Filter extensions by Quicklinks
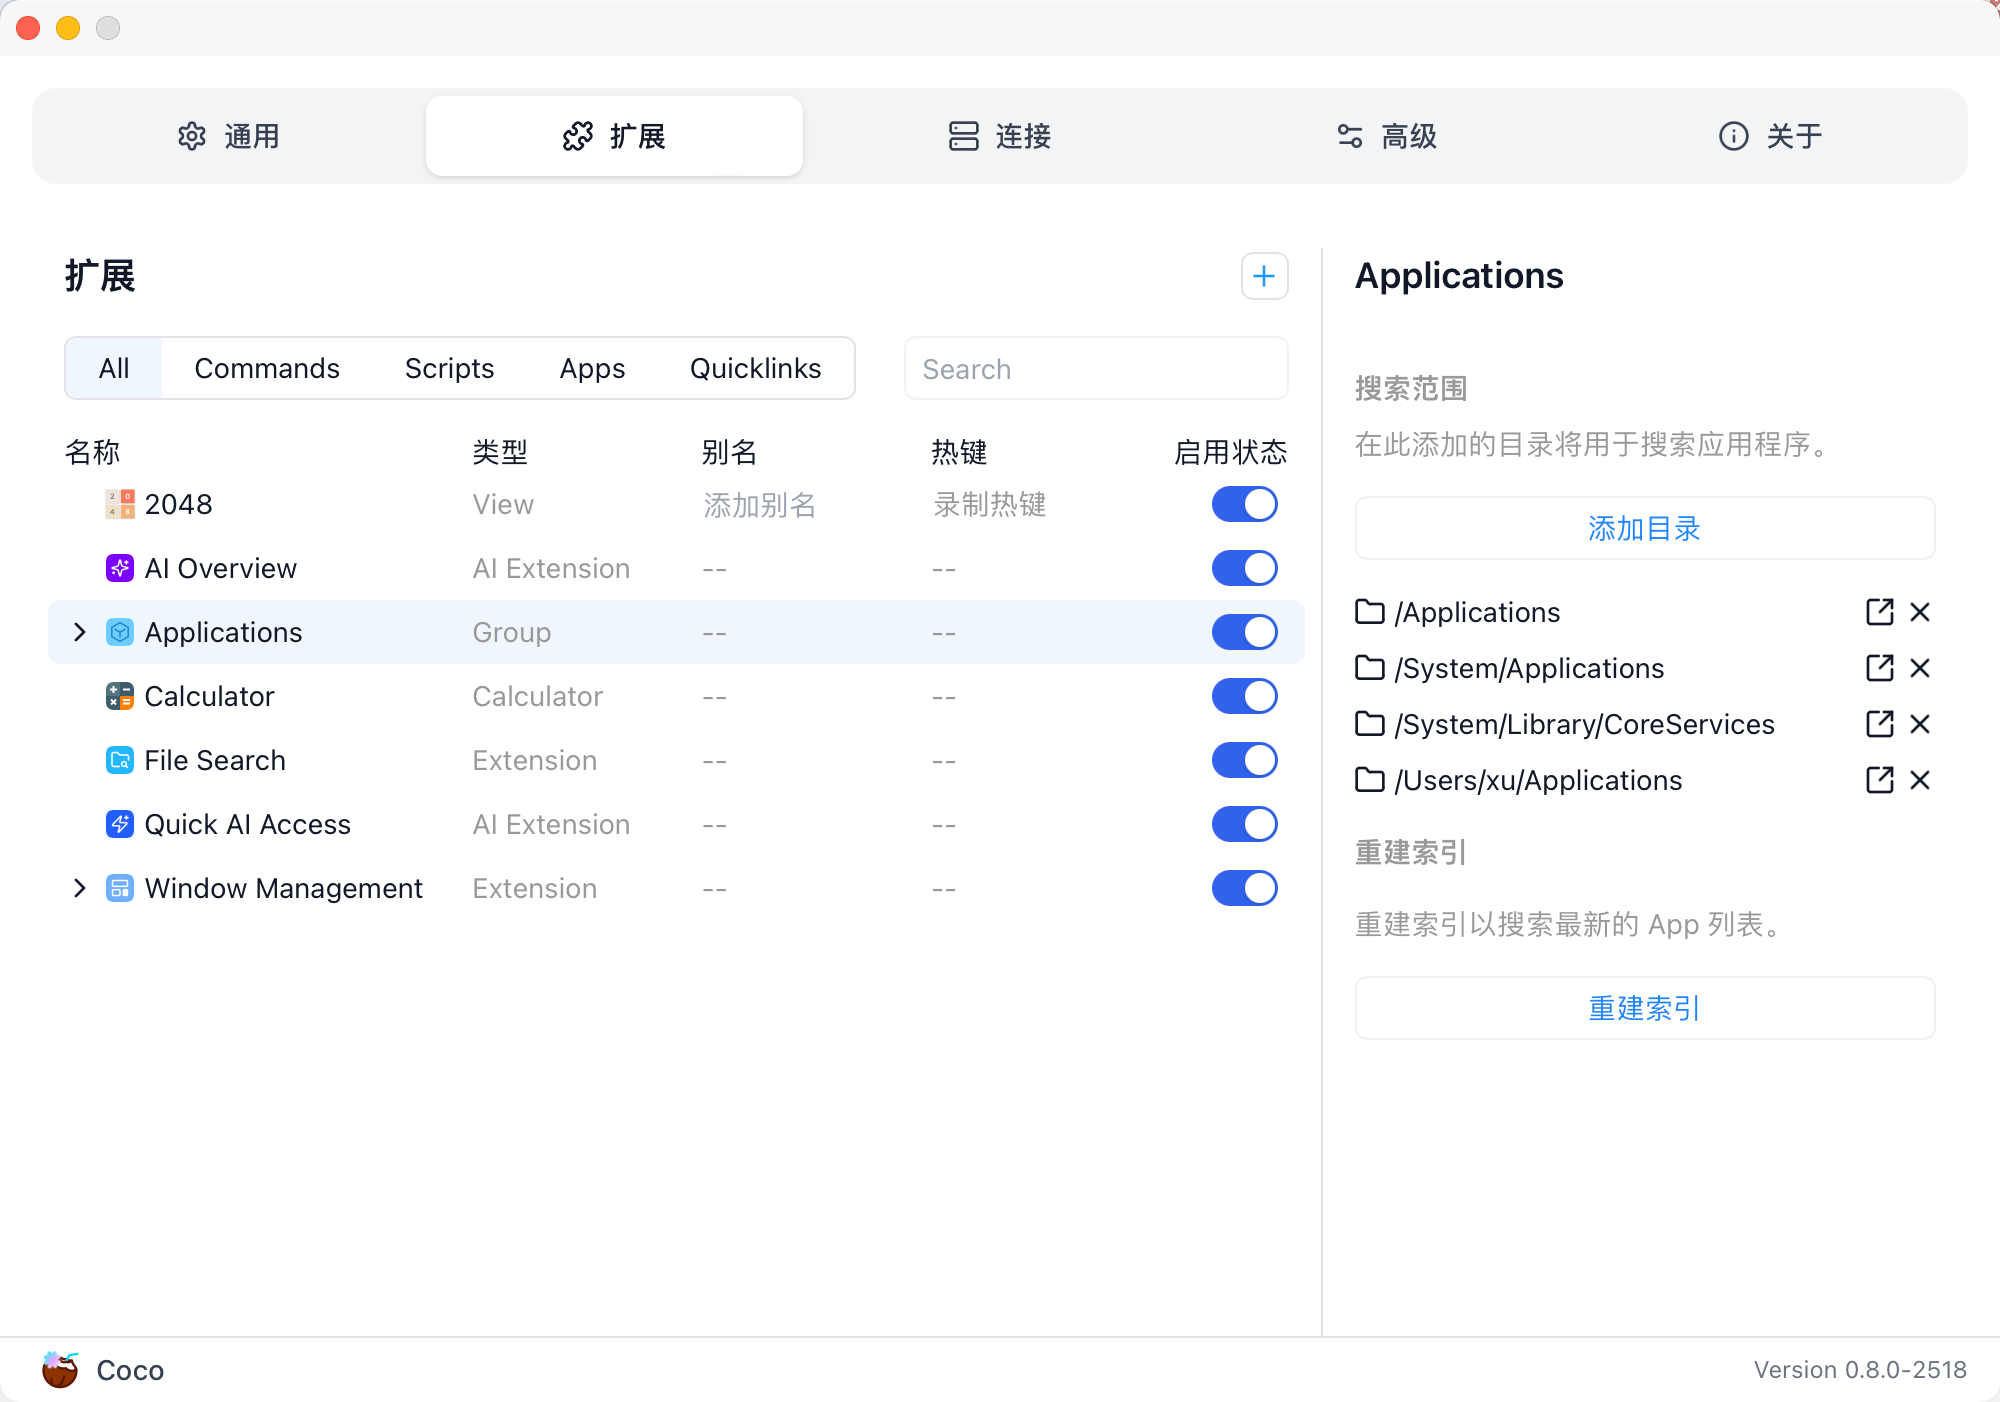2000x1402 pixels. 755,368
